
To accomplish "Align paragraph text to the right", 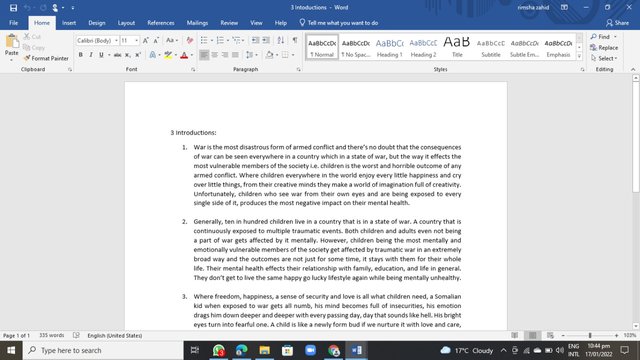I will pos(225,55).
